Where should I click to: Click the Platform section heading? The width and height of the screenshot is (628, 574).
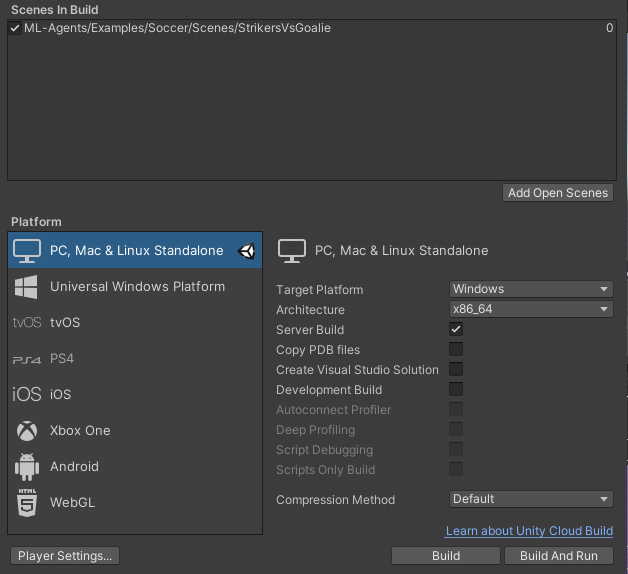click(36, 222)
